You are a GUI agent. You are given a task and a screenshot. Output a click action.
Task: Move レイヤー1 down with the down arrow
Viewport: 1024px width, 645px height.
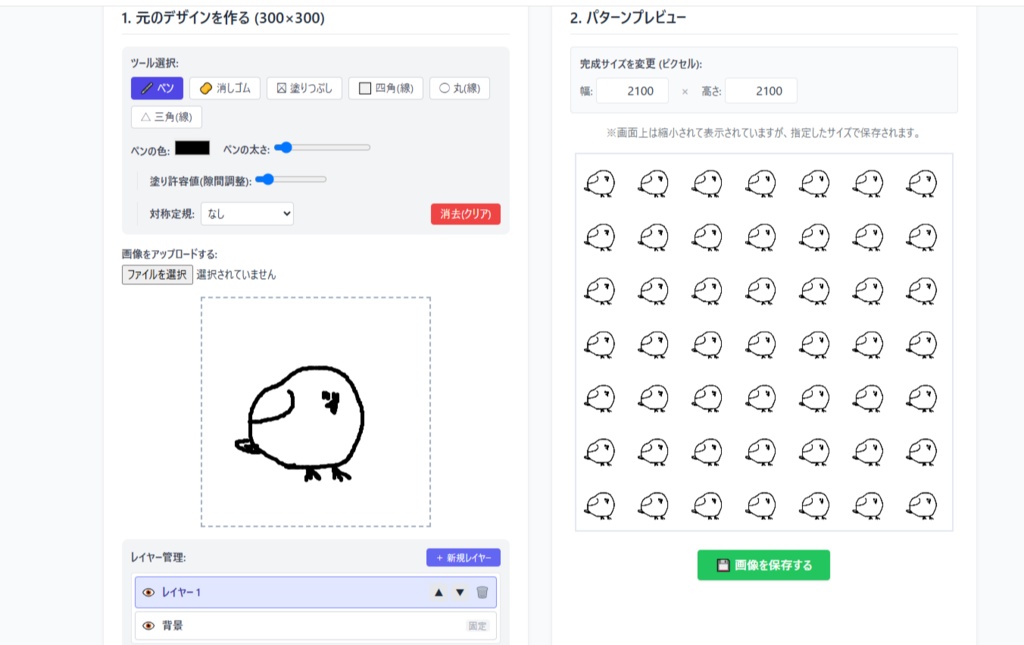click(460, 592)
